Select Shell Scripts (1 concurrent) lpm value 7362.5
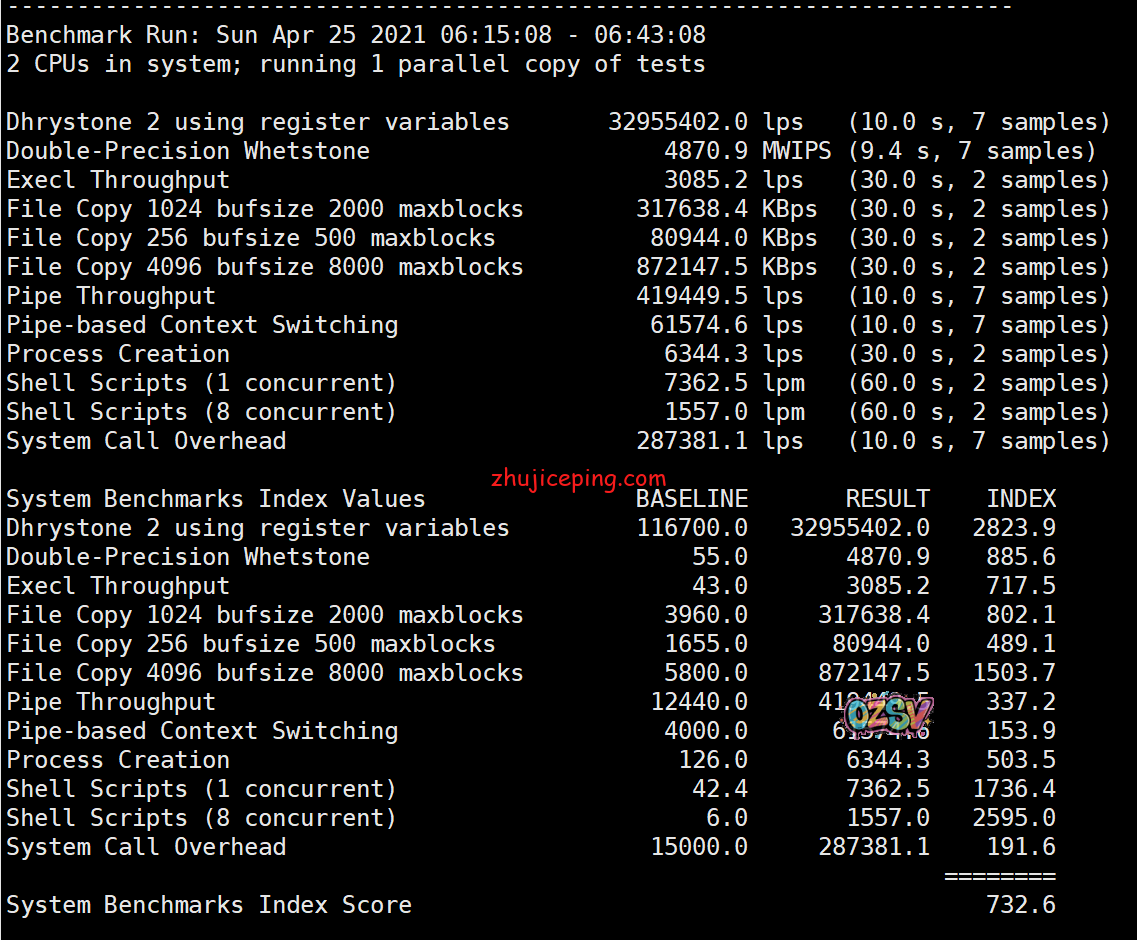The width and height of the screenshot is (1137, 940). (706, 383)
